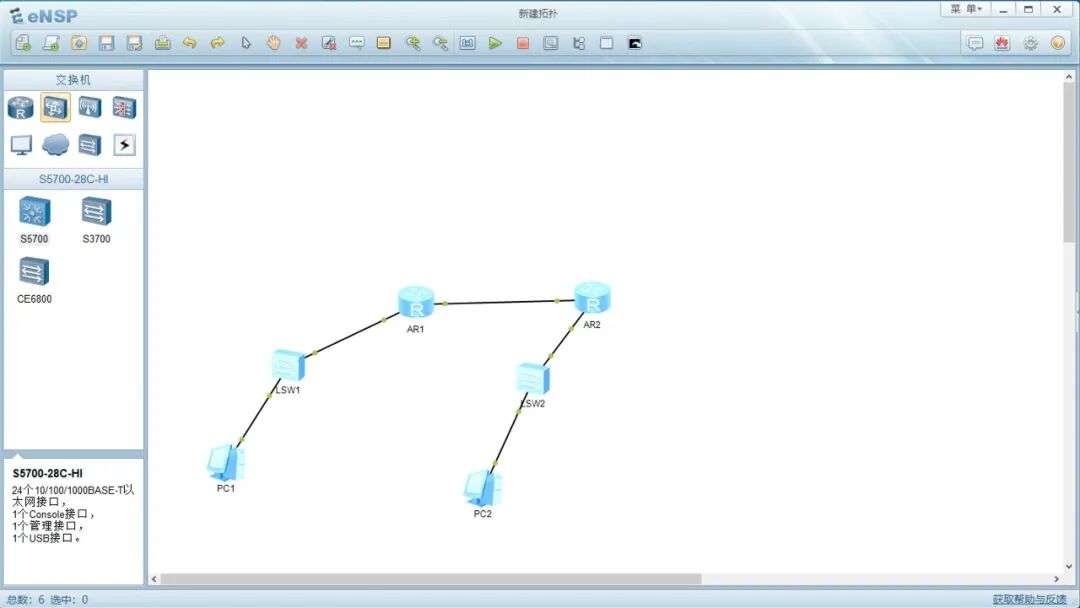Select router AR1 on the canvas
The image size is (1080, 608).
pyautogui.click(x=416, y=303)
